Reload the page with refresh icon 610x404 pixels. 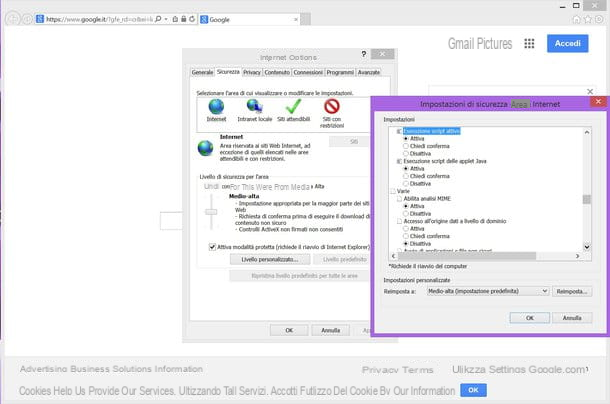(x=192, y=19)
